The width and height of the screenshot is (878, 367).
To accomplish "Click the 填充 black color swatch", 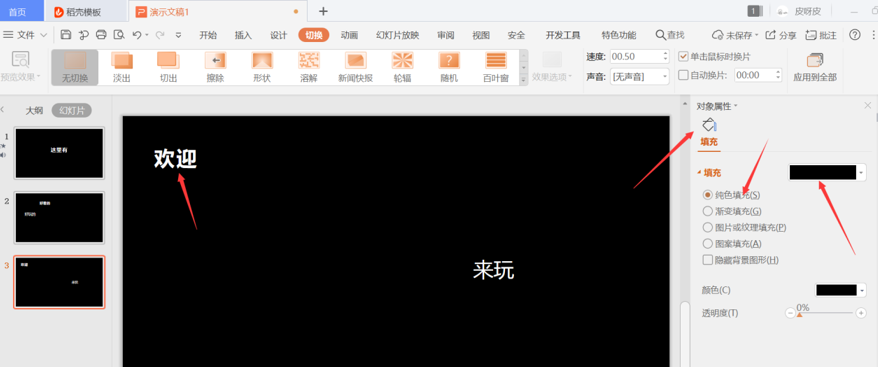I will point(823,173).
